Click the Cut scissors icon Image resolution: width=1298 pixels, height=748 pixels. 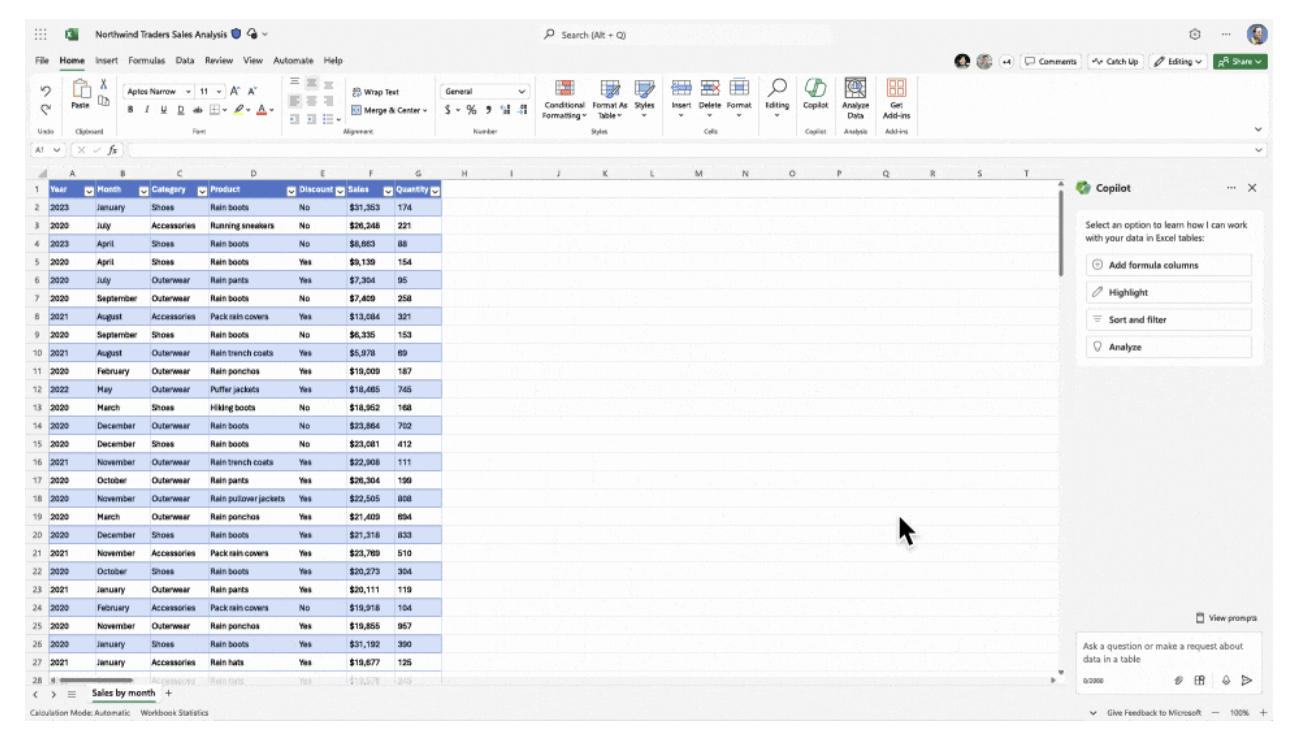point(103,85)
